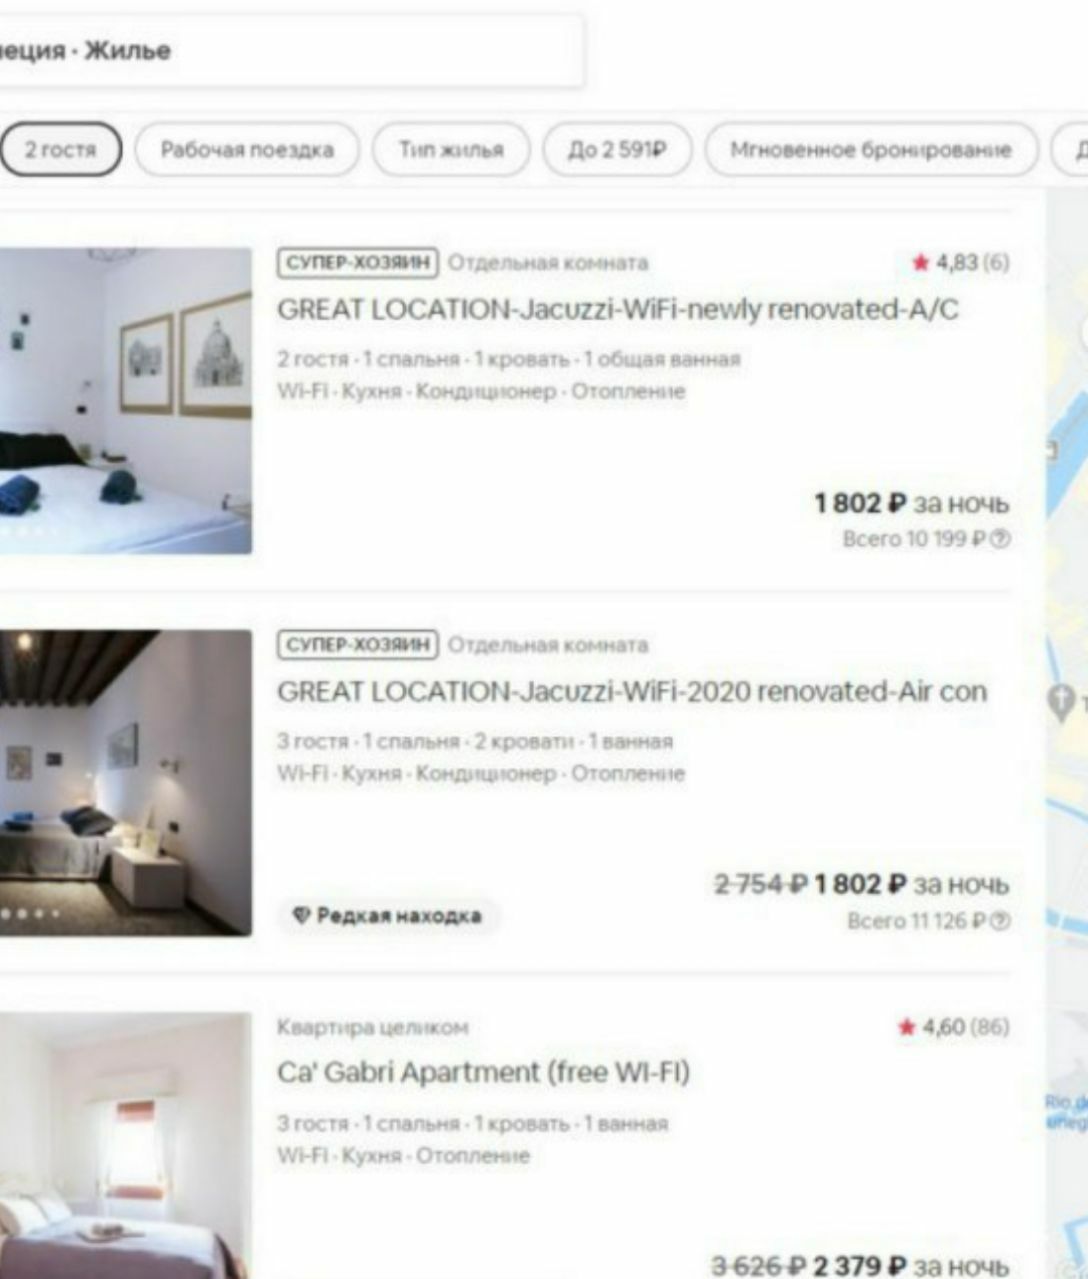Click the search field showing Жилье
The width and height of the screenshot is (1088, 1279).
[290, 51]
